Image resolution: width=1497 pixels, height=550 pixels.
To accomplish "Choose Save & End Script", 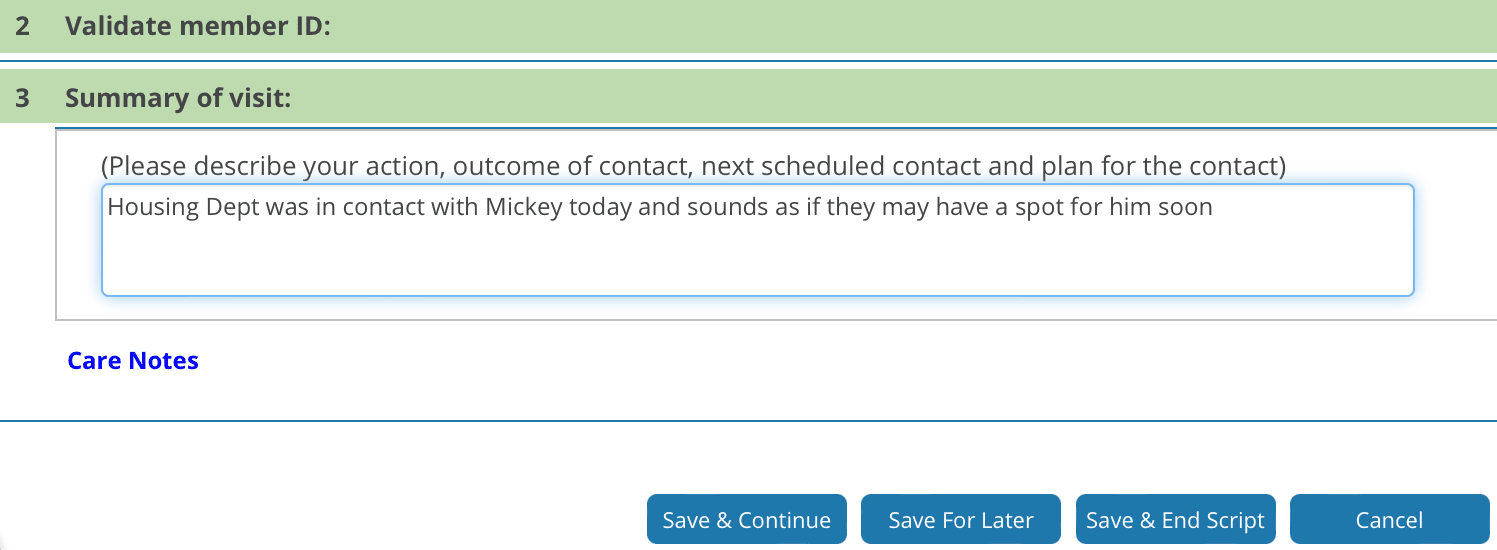I will tap(1175, 520).
